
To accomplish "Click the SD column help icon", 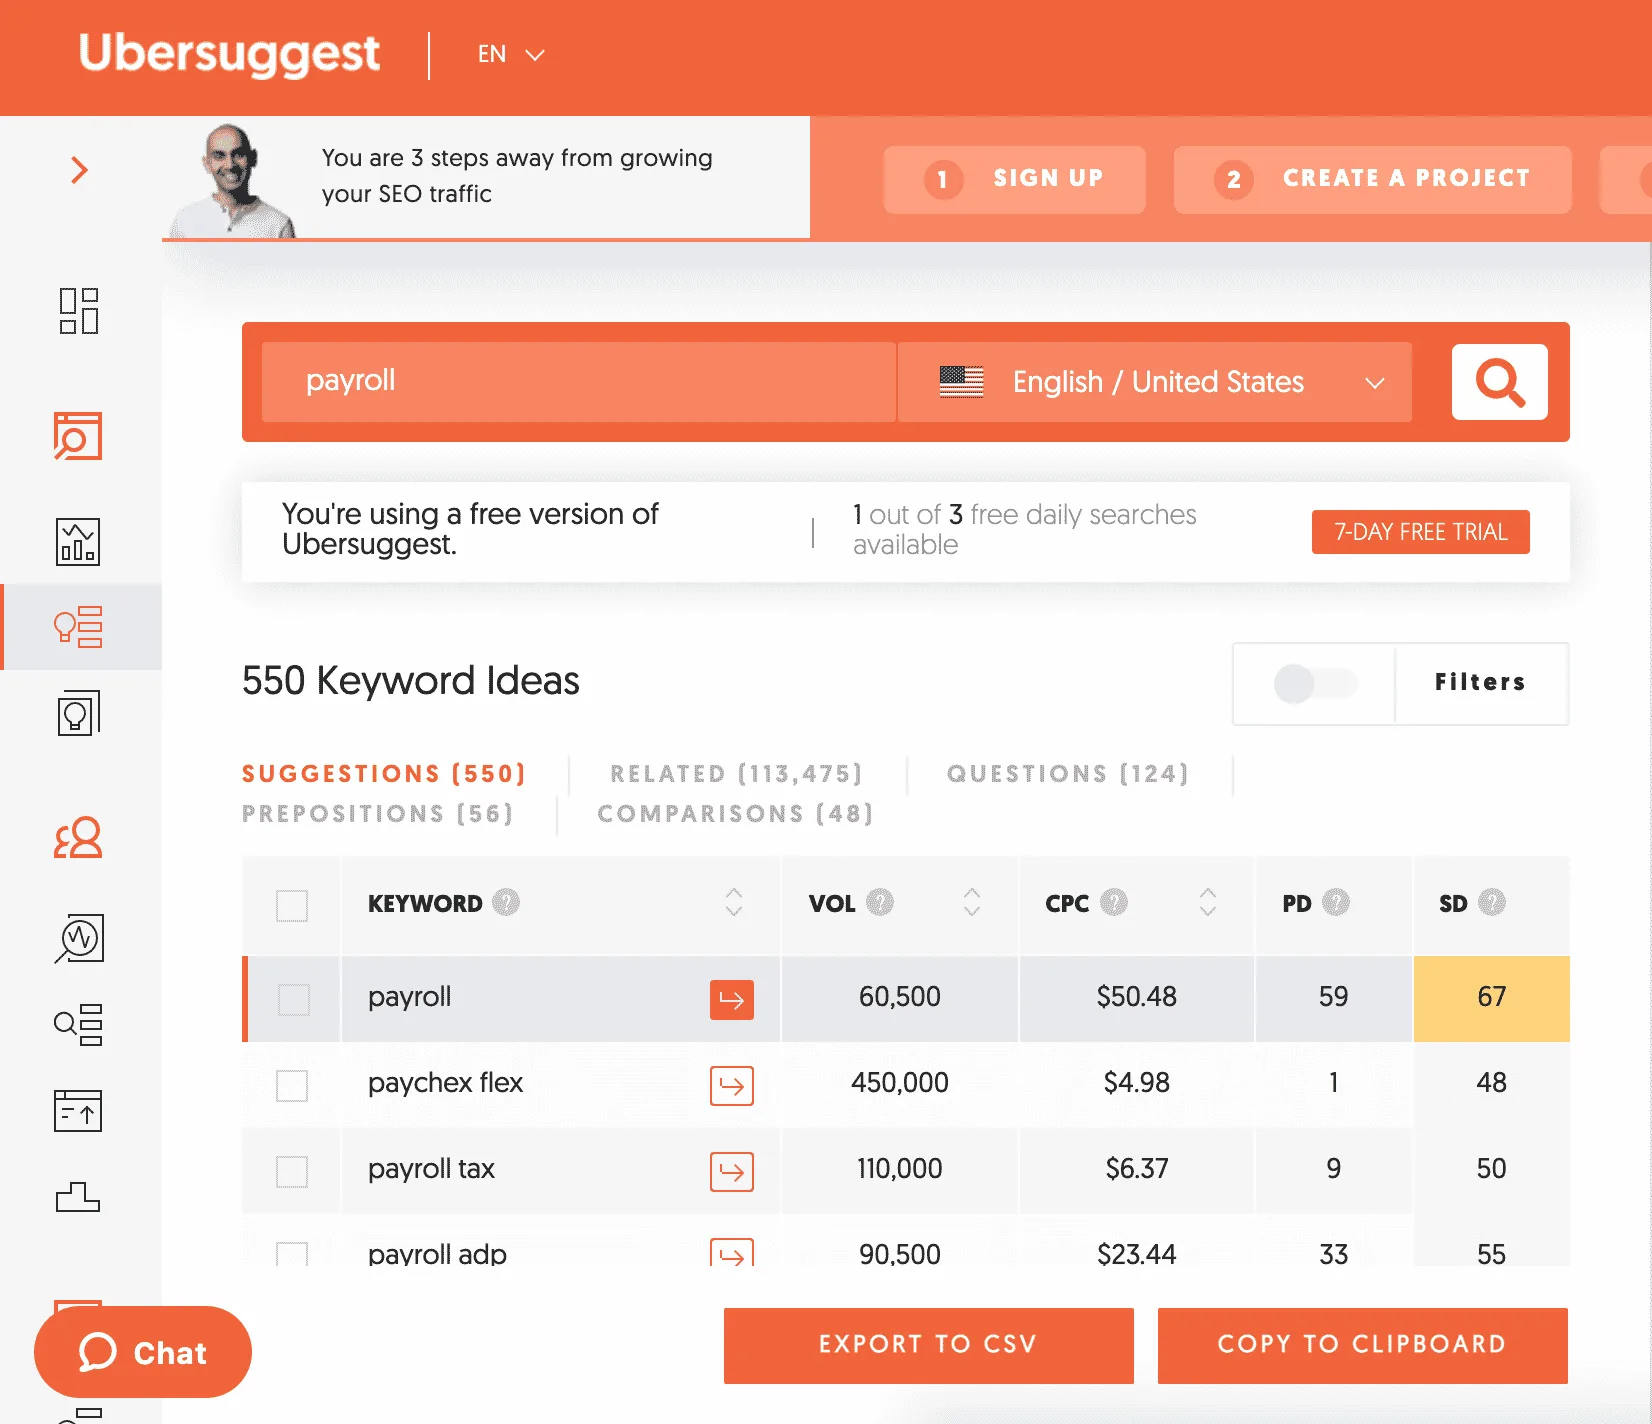I will coord(1492,902).
